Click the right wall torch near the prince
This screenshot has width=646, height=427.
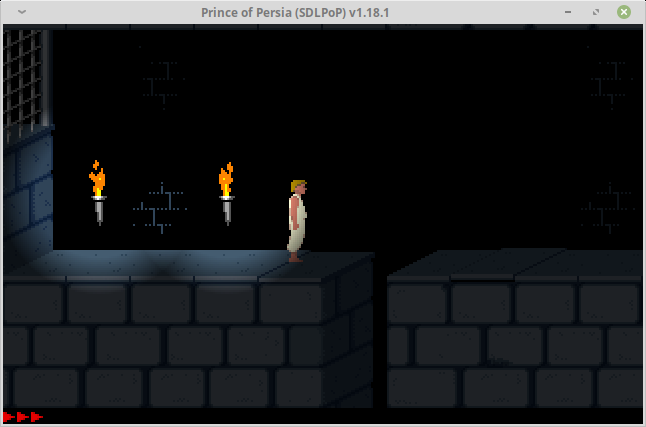click(x=227, y=194)
